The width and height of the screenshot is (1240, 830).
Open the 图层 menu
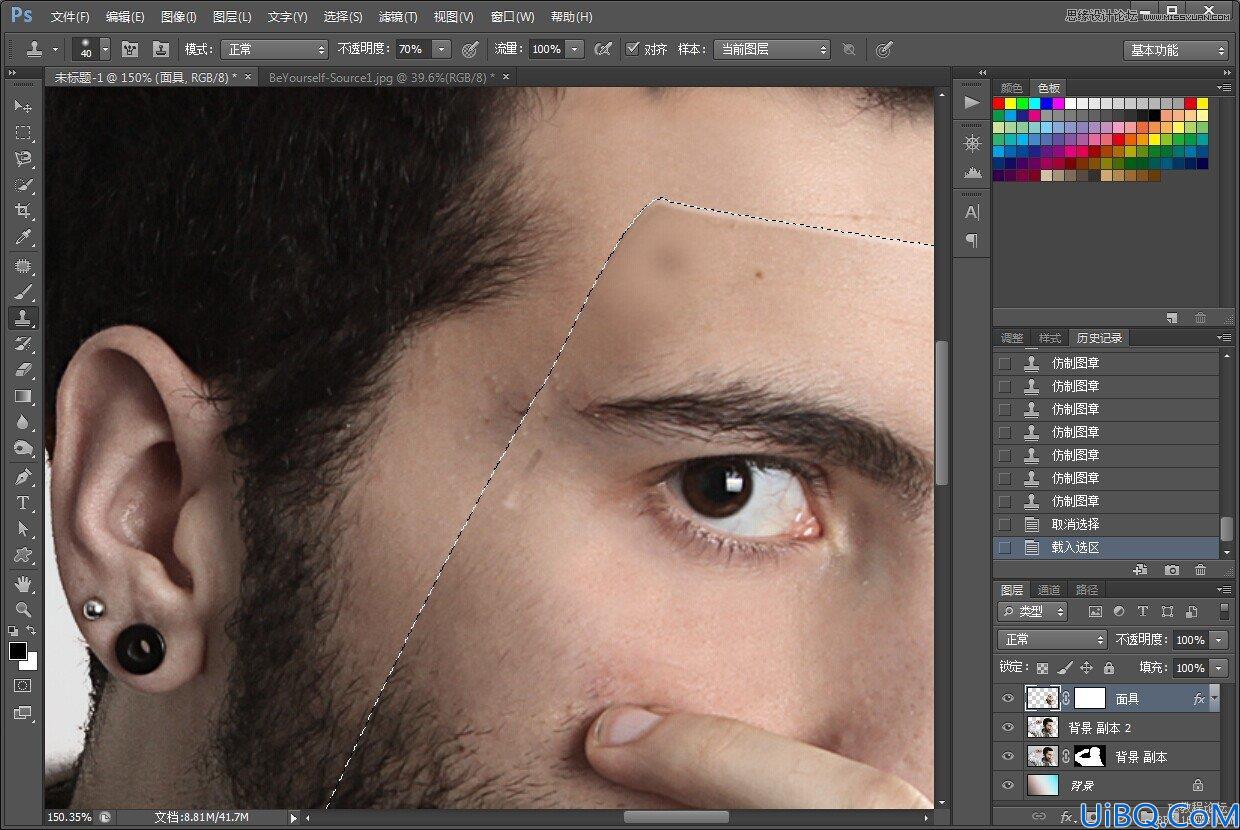pos(232,17)
